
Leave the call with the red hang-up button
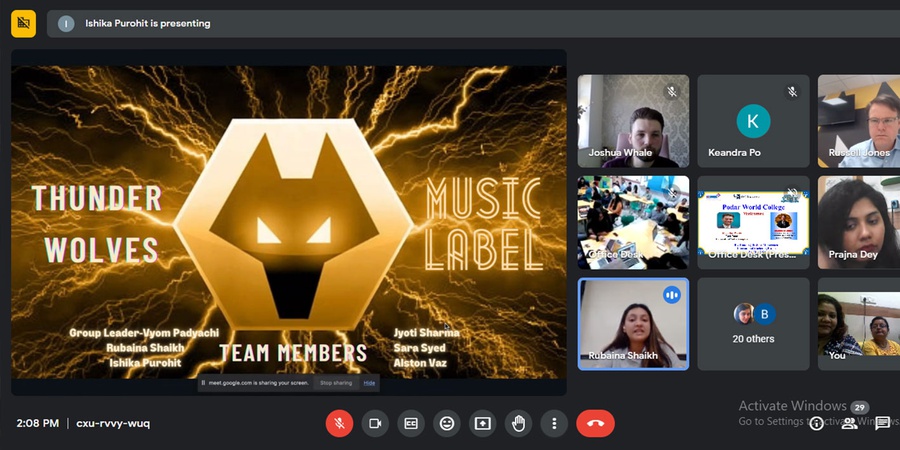point(595,423)
